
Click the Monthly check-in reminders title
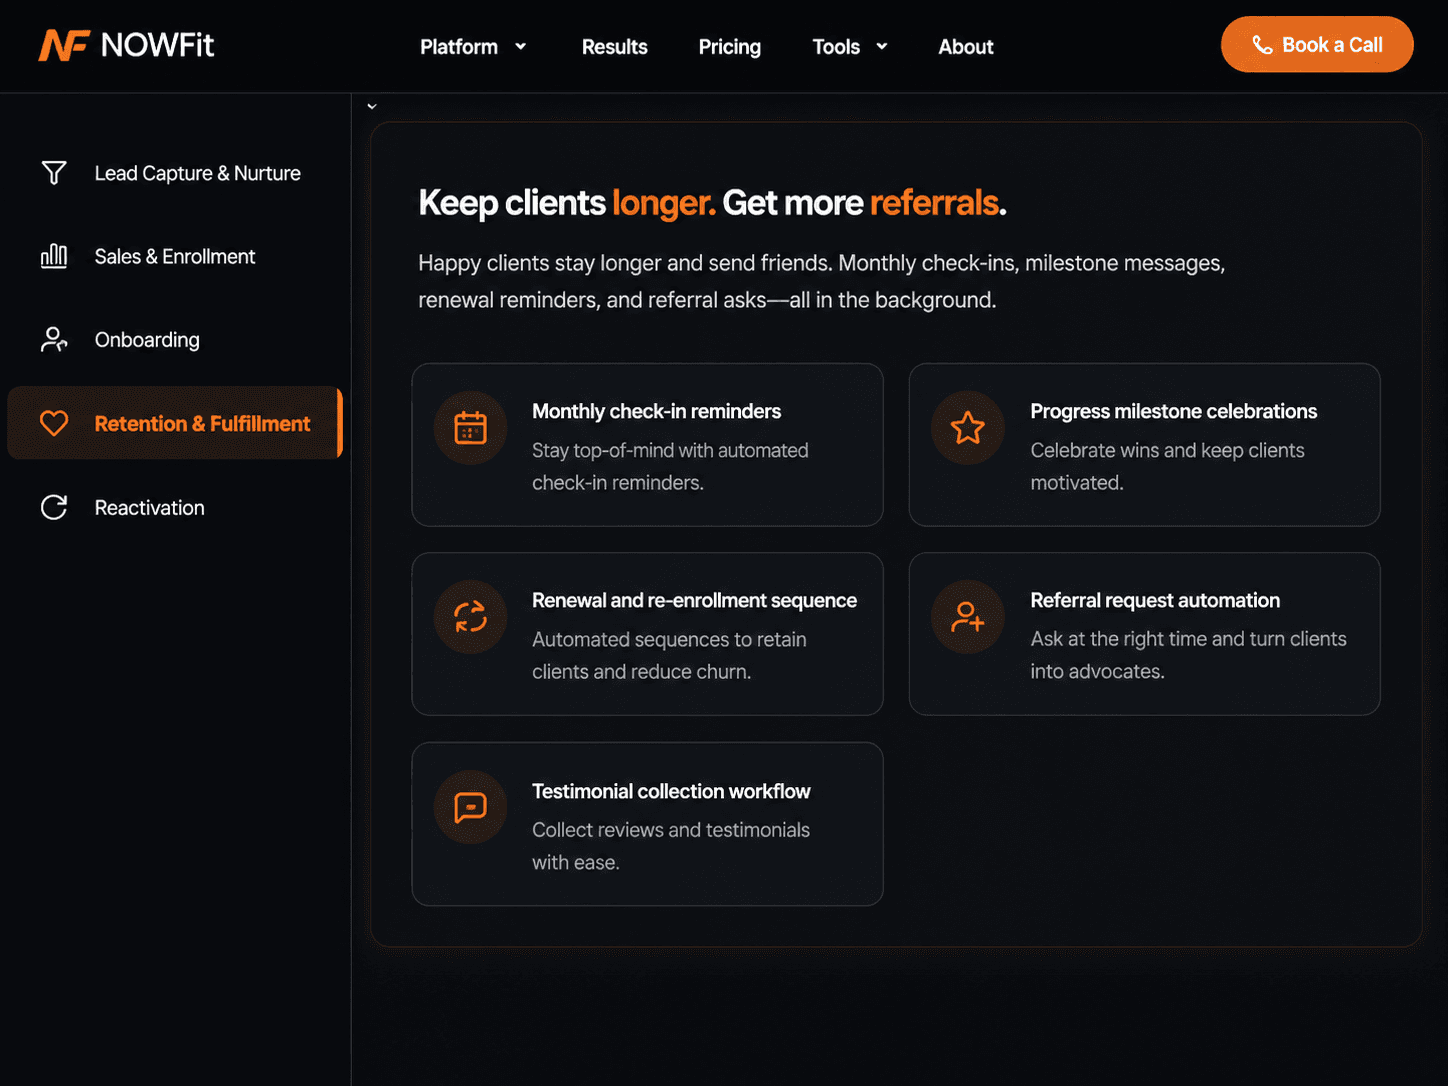pos(656,411)
